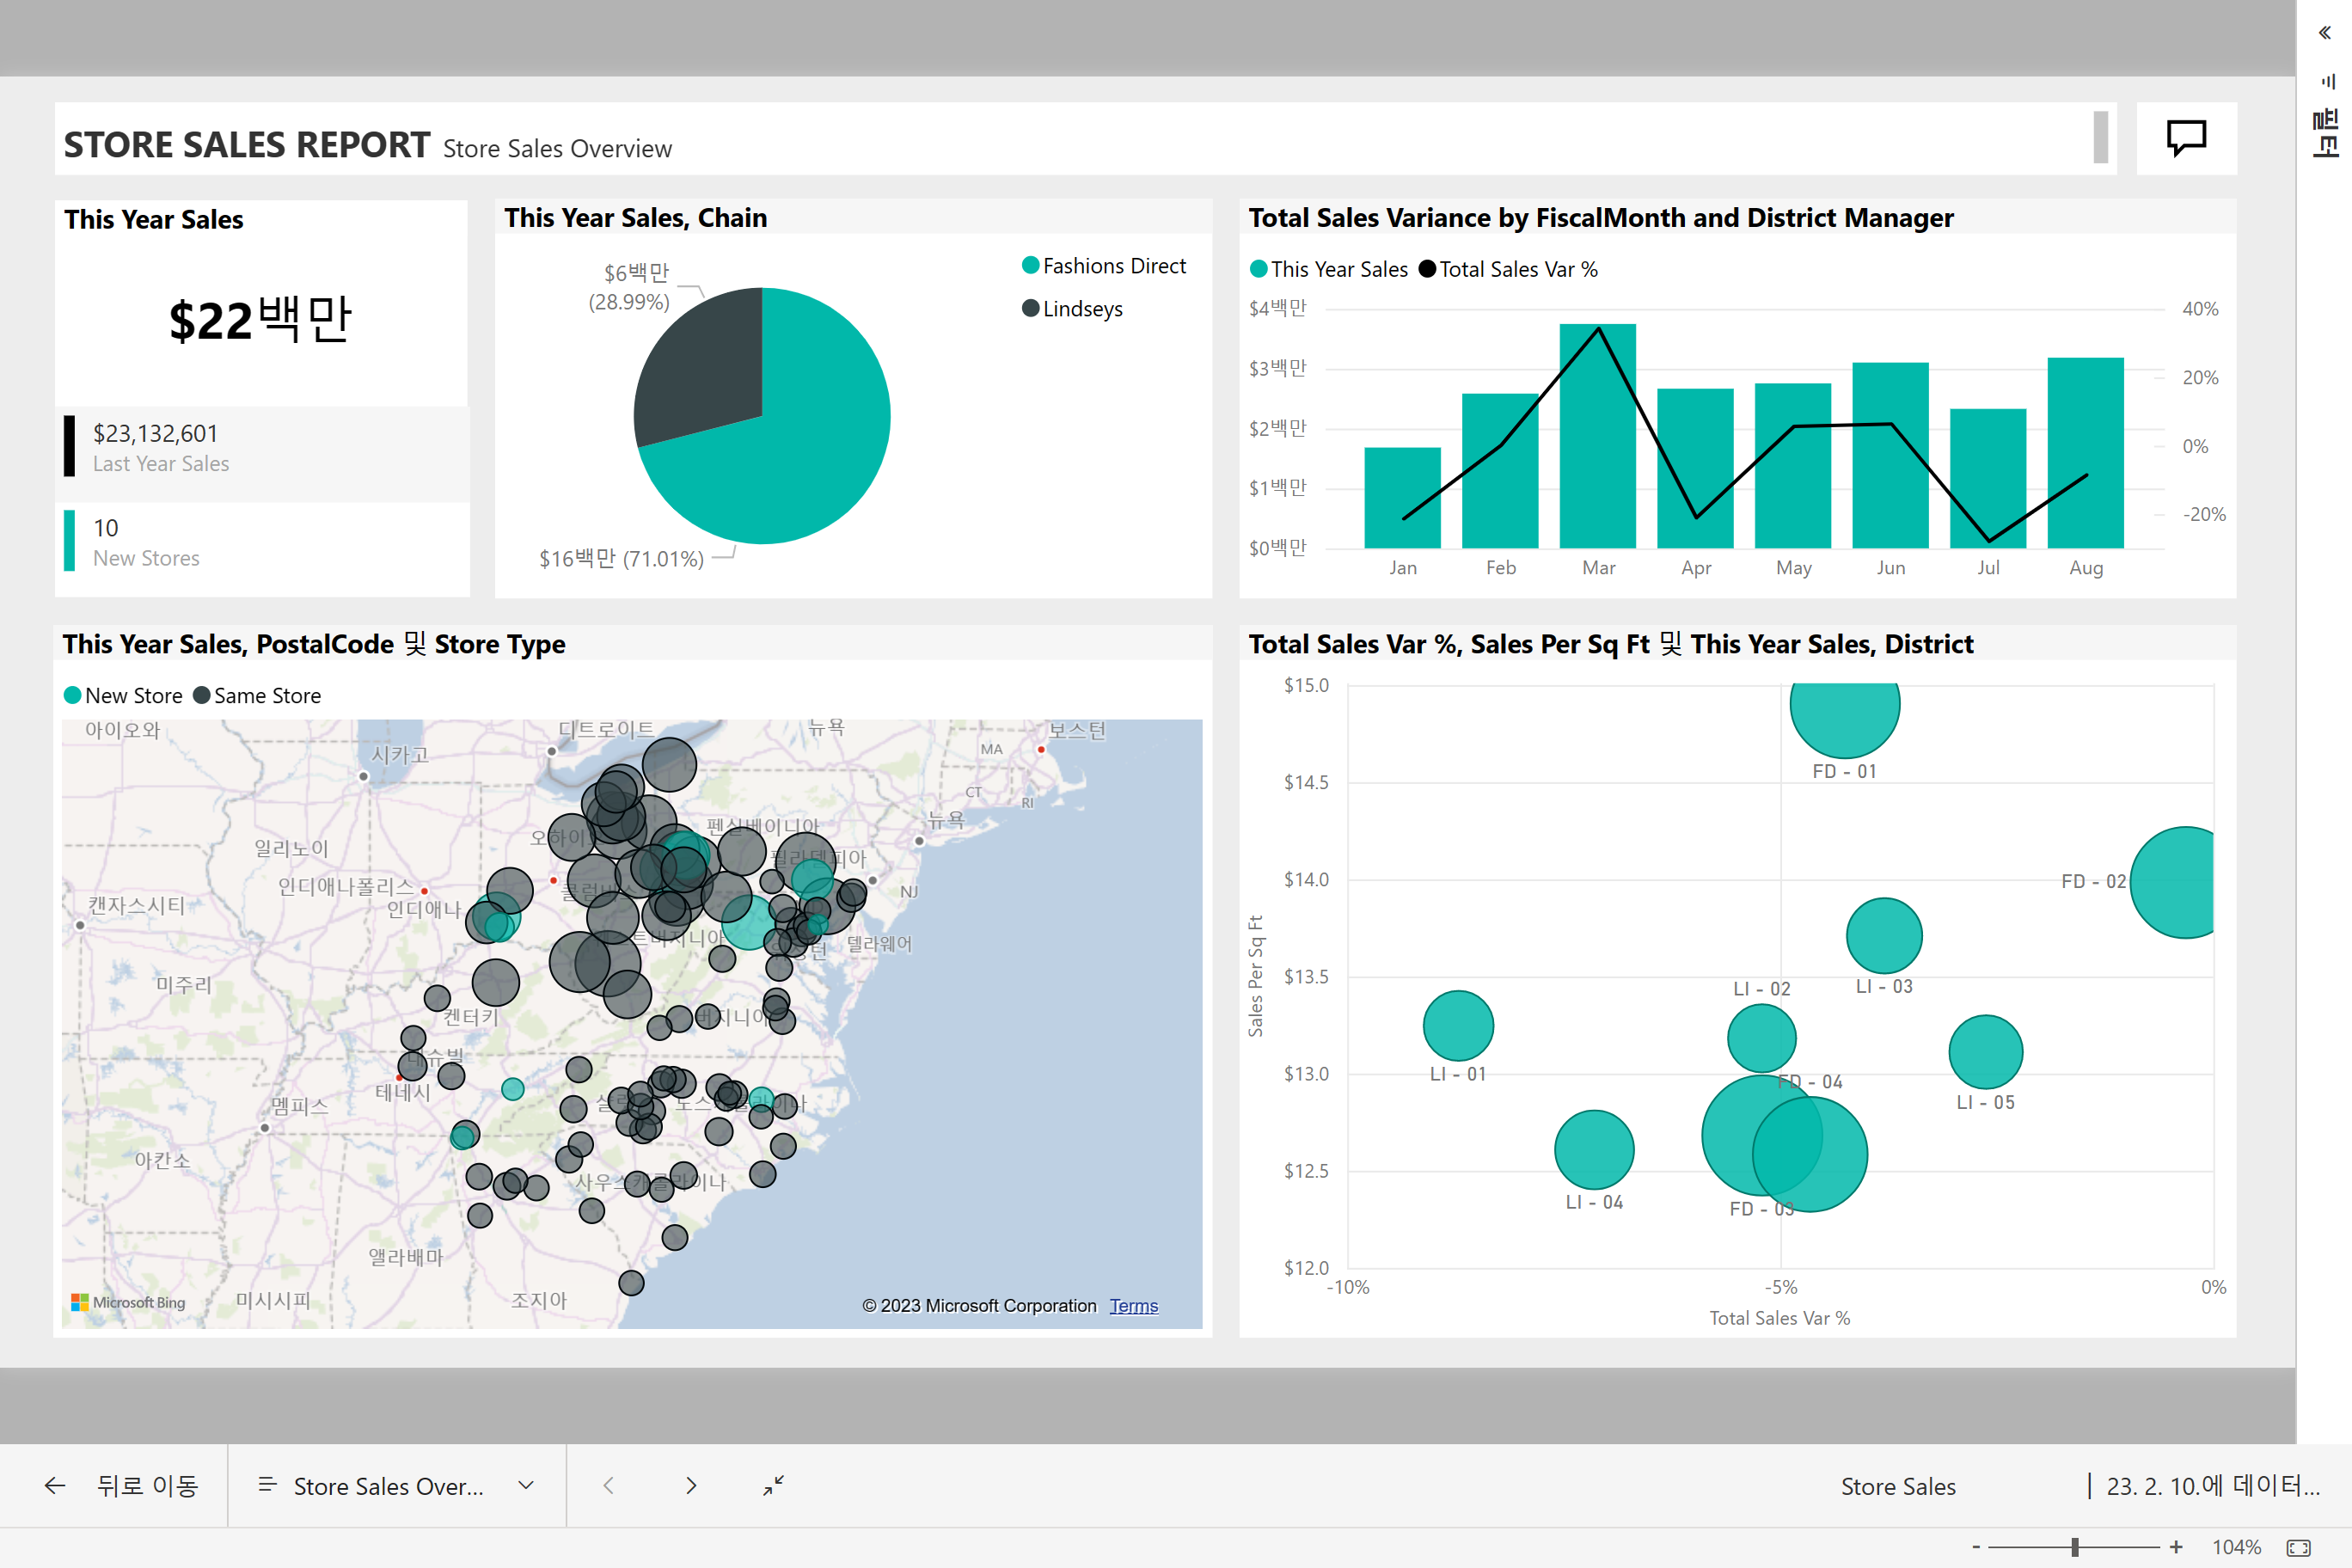Select the FD - 01 bubble in scatter chart
Screen dimensions: 2352x1568
(x=1844, y=708)
